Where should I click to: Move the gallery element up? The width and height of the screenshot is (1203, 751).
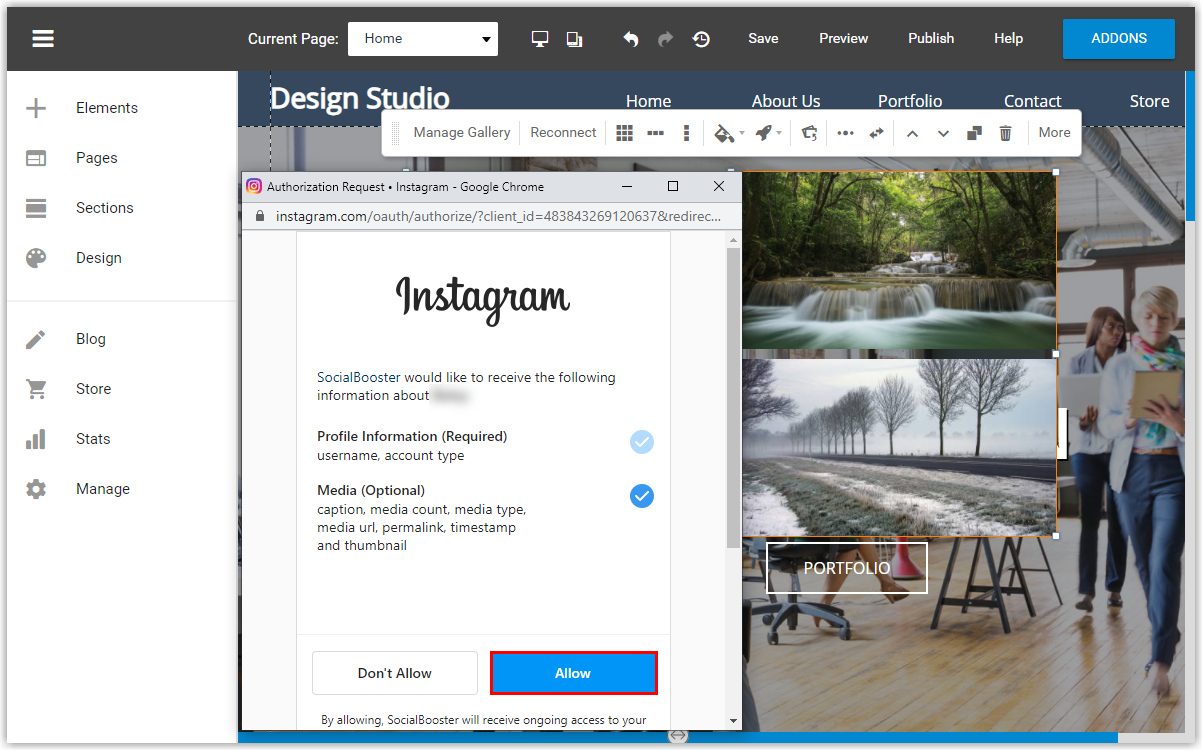912,133
